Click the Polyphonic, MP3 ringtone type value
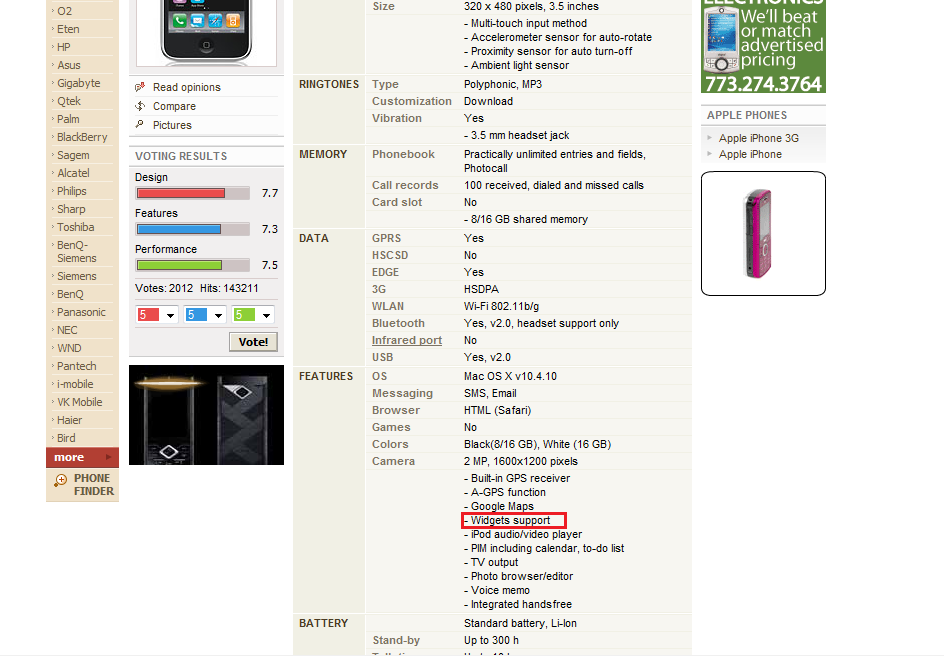 point(503,84)
